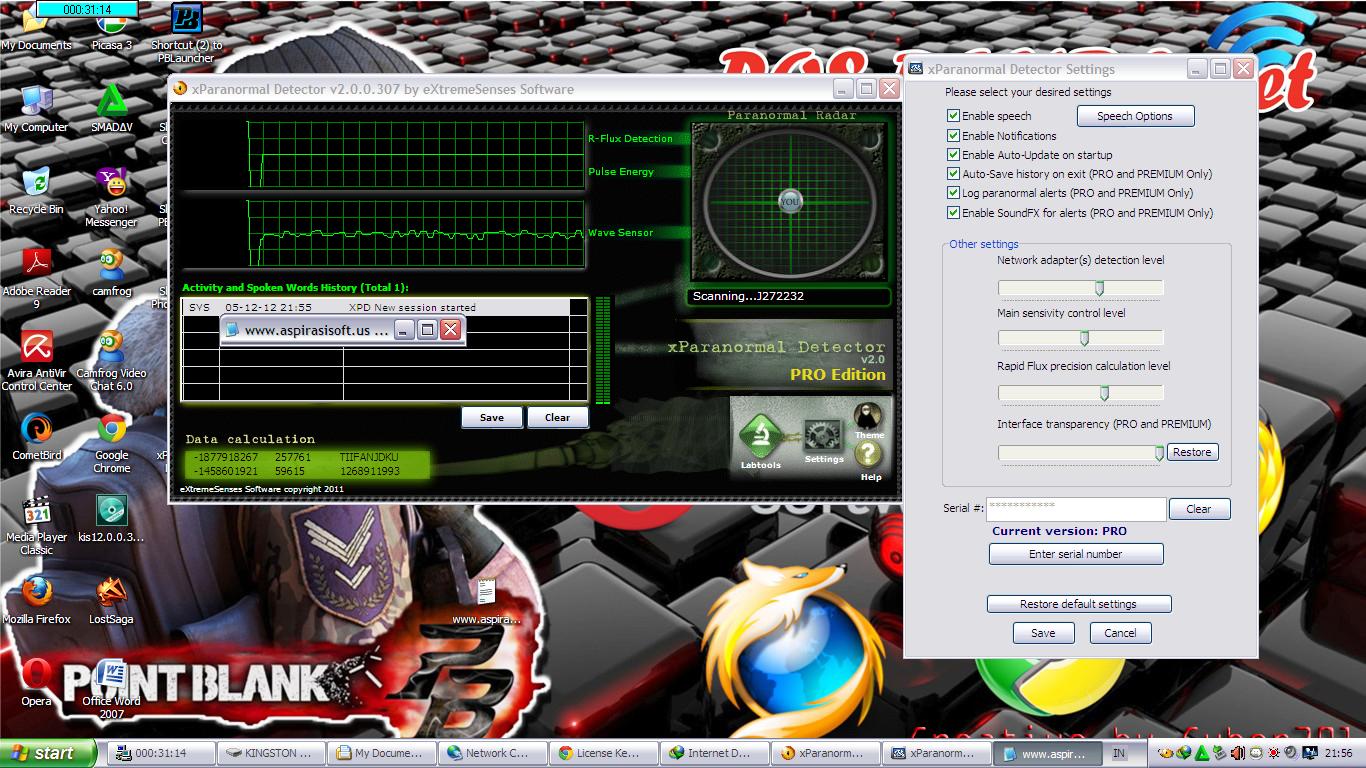Click R-Flux Detection label
The width and height of the screenshot is (1366, 768).
point(630,139)
